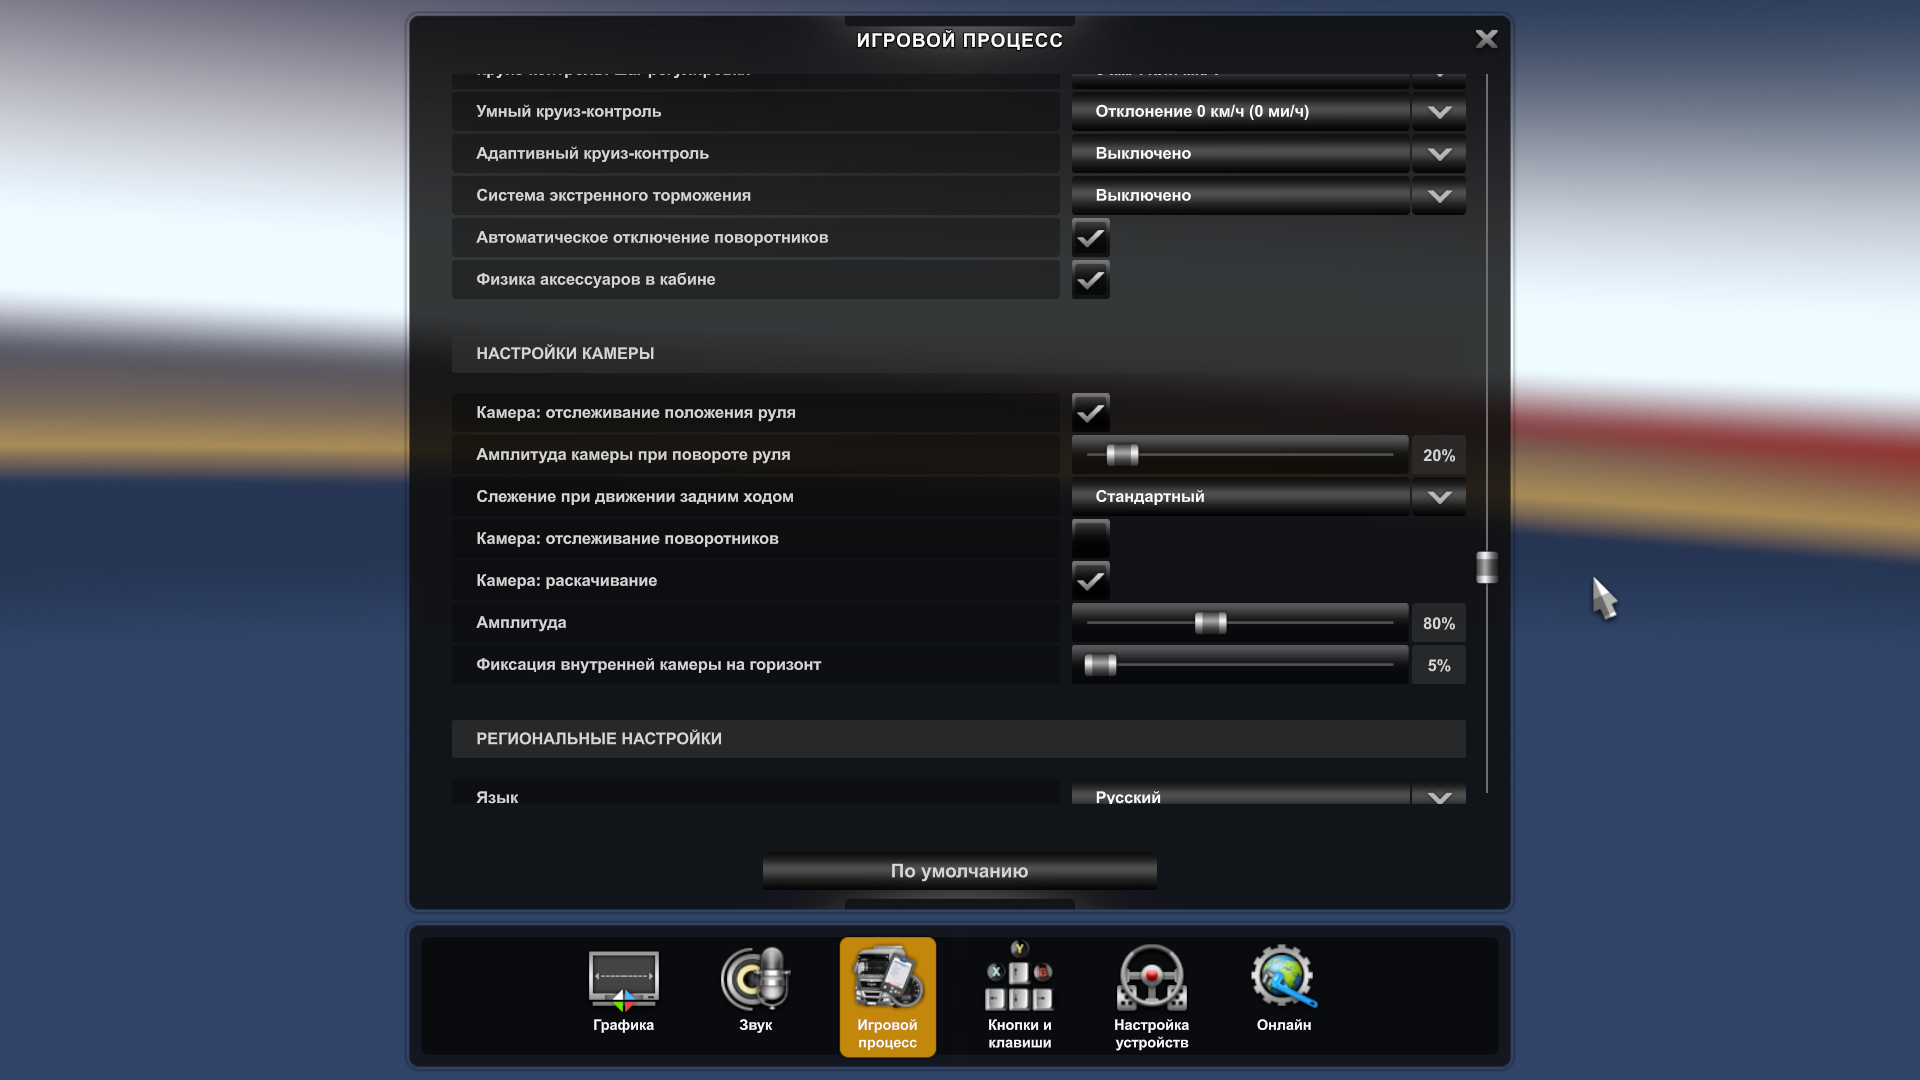
Task: Click the Адаптивный круиз-контроль label
Action: tap(592, 154)
